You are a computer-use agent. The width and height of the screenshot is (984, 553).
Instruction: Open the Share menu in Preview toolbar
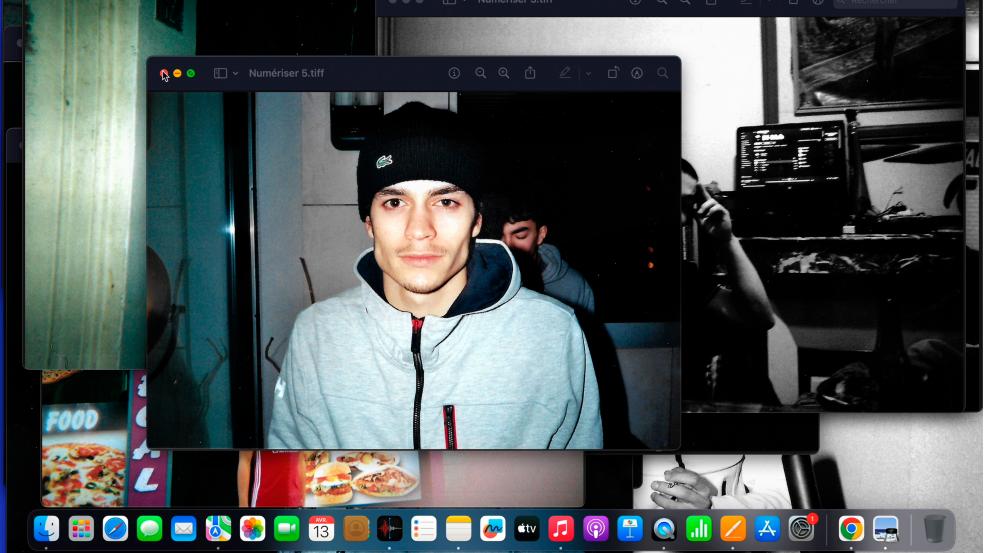530,73
